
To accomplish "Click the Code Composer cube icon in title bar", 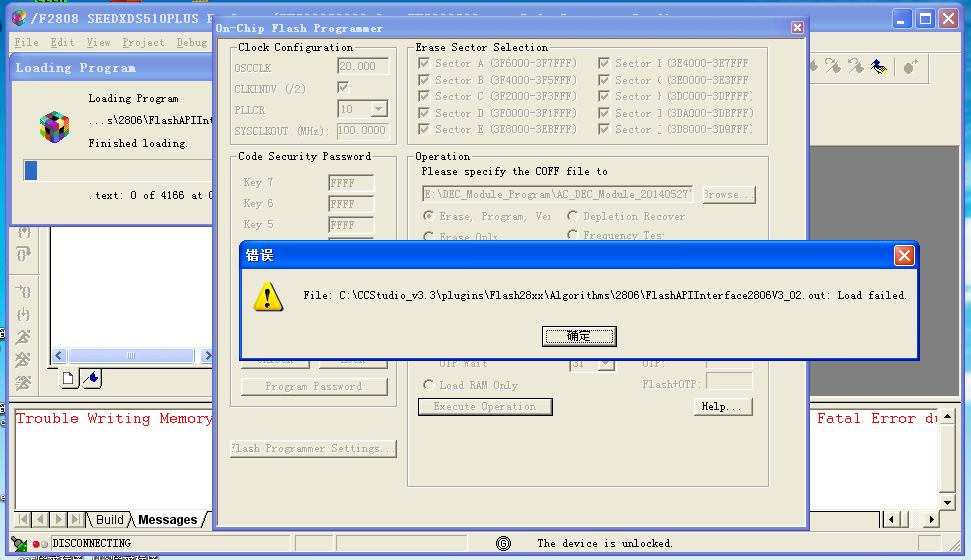I will click(19, 18).
